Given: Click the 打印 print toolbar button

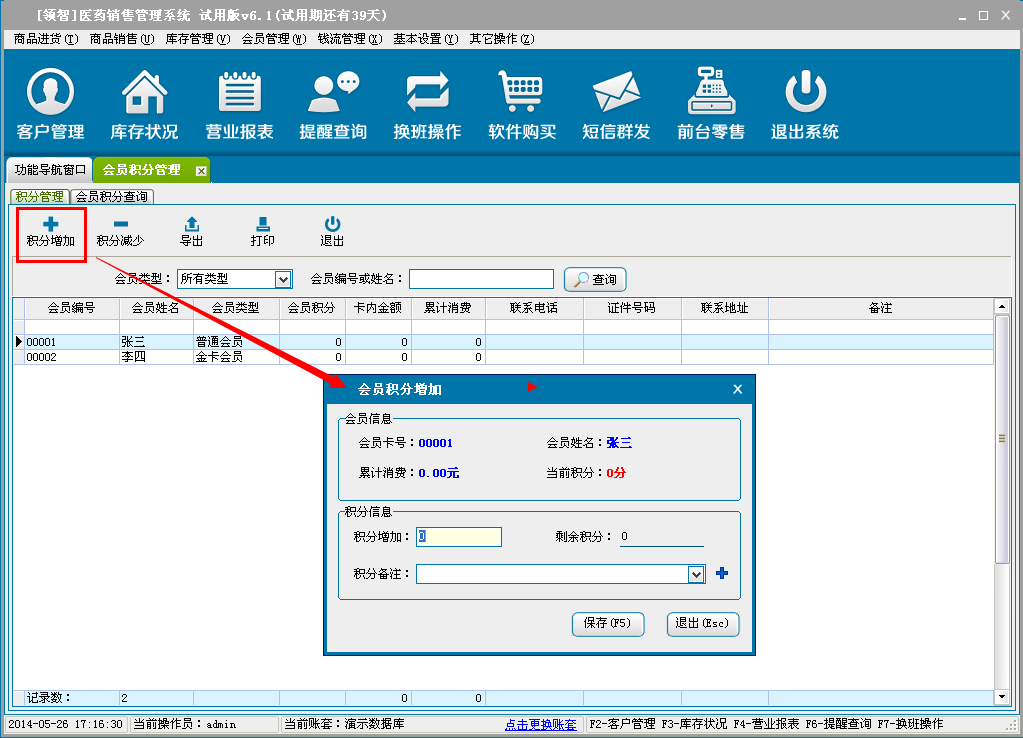Looking at the screenshot, I should [262, 232].
